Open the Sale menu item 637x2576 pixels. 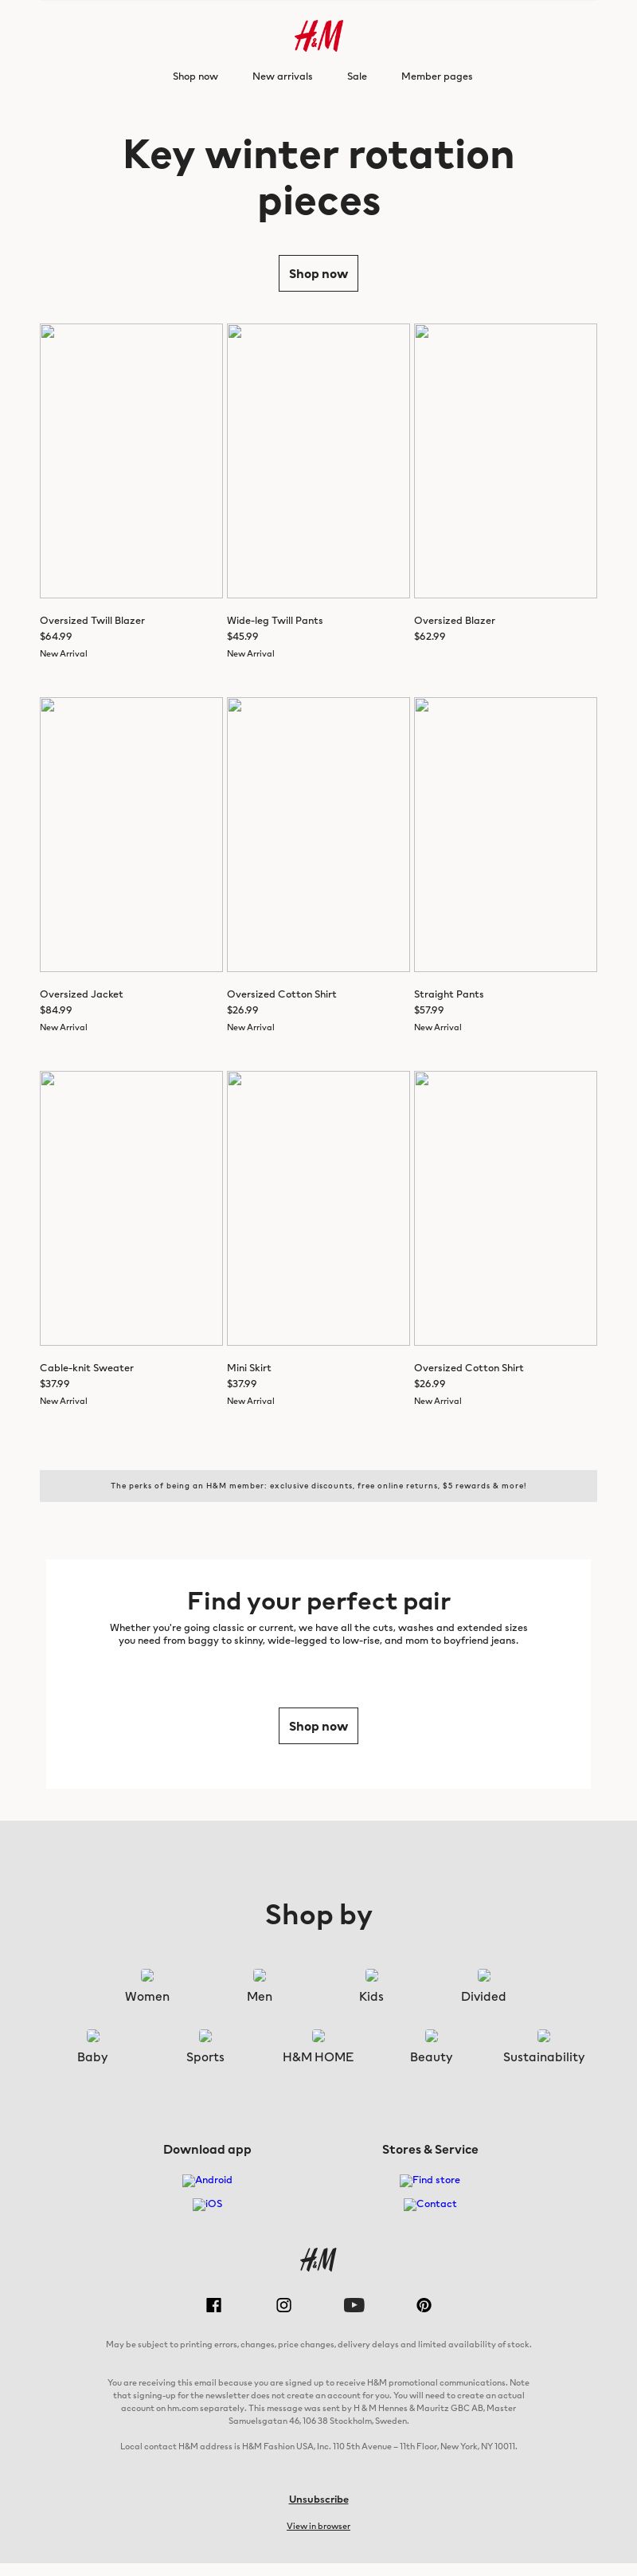(357, 76)
